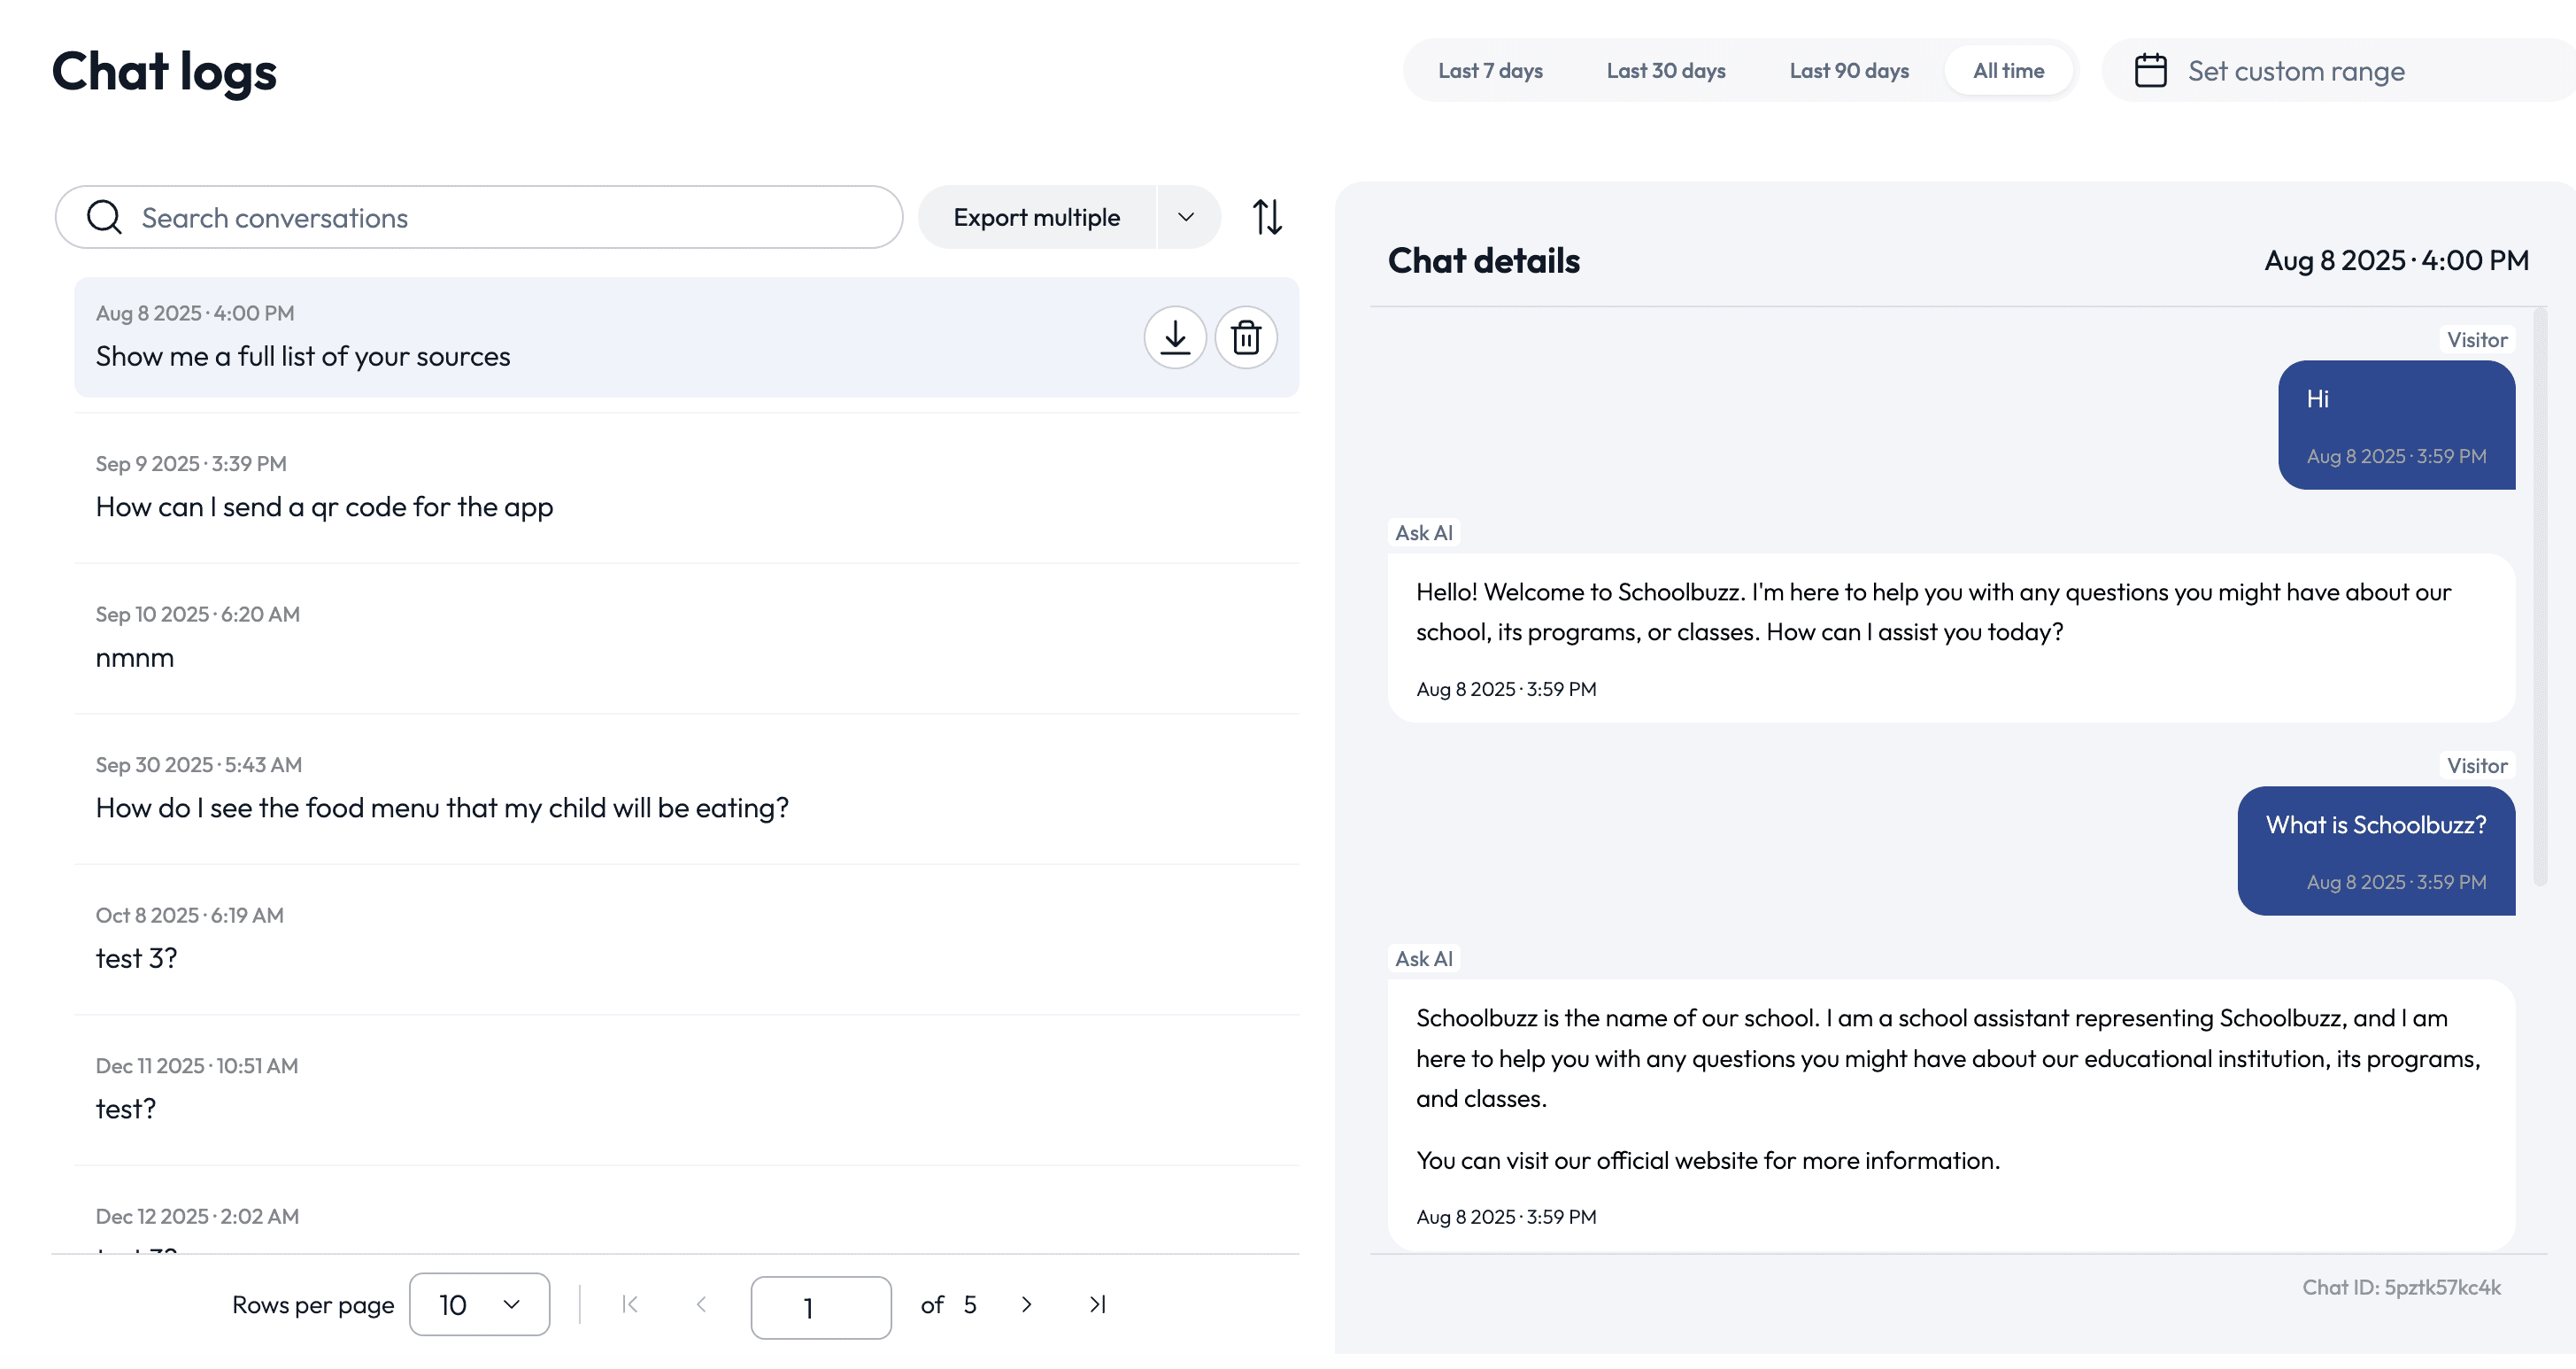
Task: Click the 'Oct 8 2025 · 6:19 AM' timestamp
Action: [190, 915]
